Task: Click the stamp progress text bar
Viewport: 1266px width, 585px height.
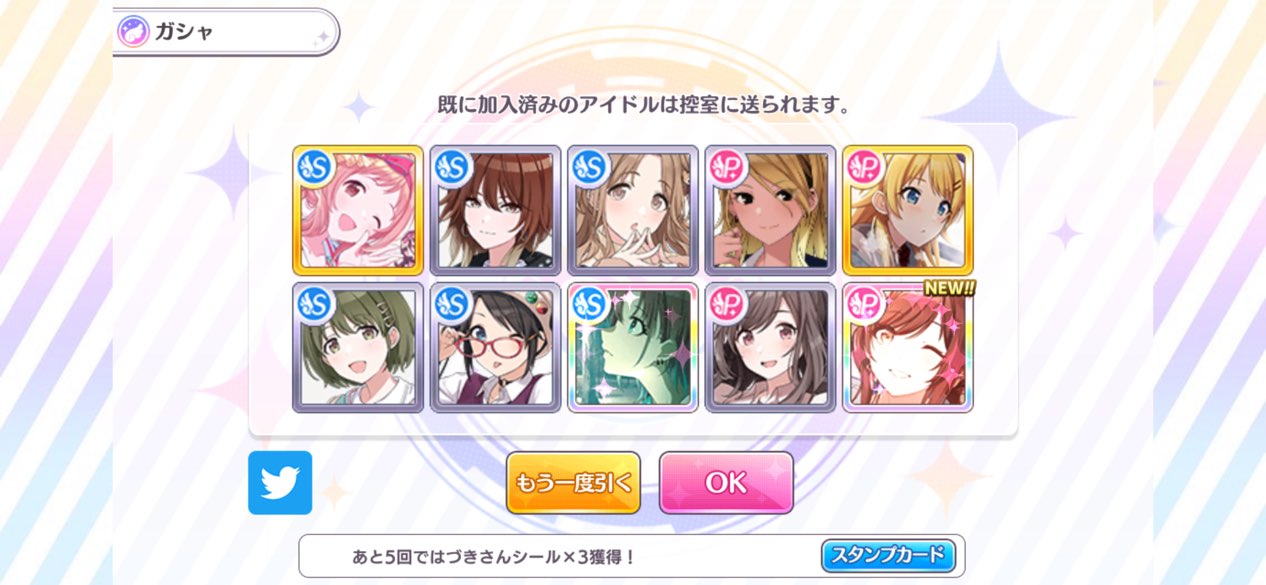Action: point(631,556)
